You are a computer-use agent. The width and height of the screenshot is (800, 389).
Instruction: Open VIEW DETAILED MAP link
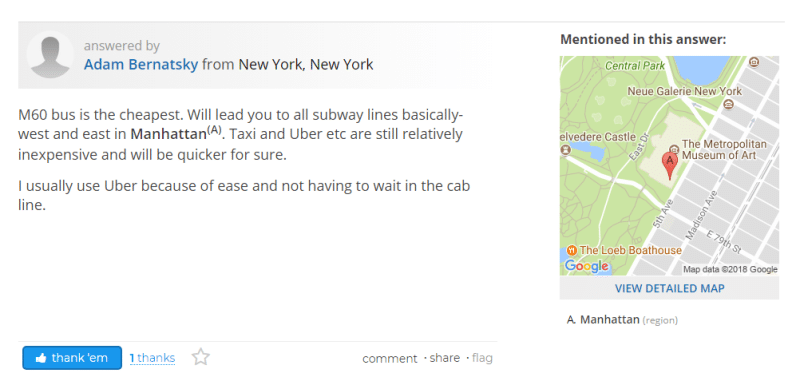point(669,288)
